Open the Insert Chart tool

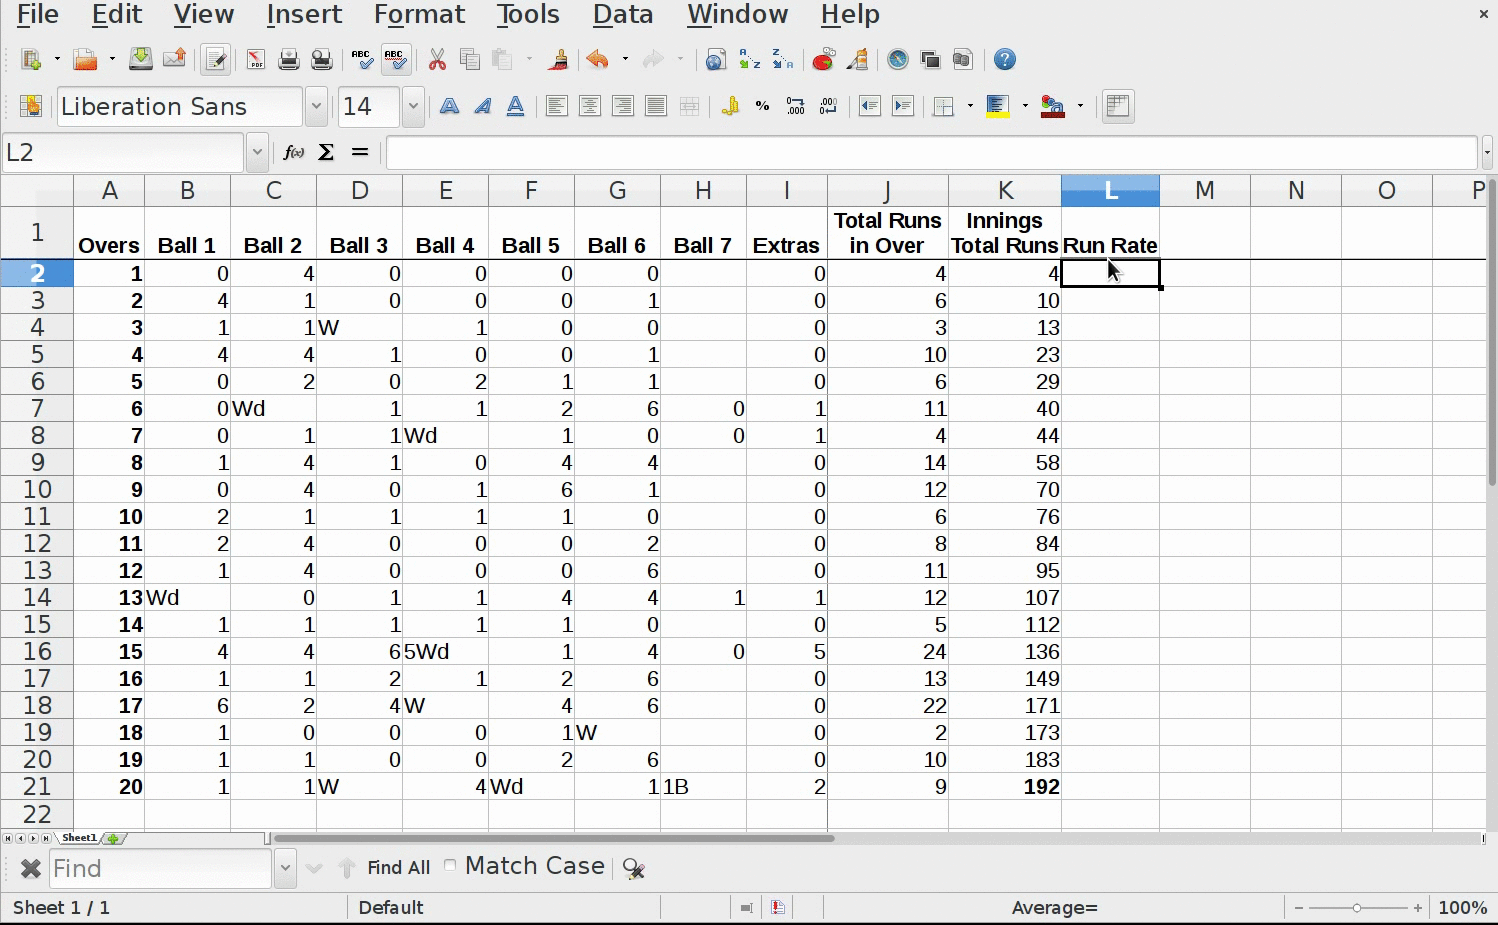(823, 60)
